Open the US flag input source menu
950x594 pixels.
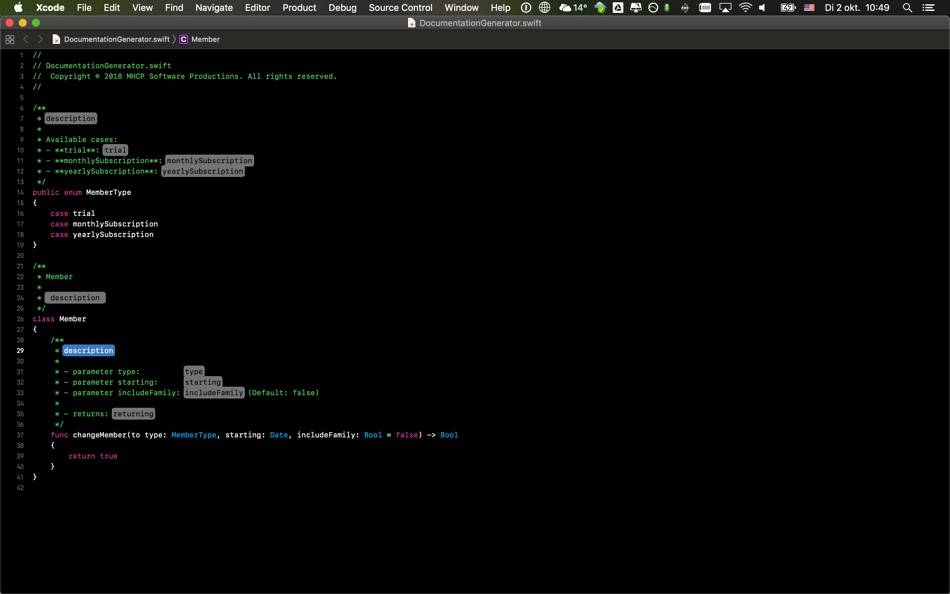(x=809, y=7)
